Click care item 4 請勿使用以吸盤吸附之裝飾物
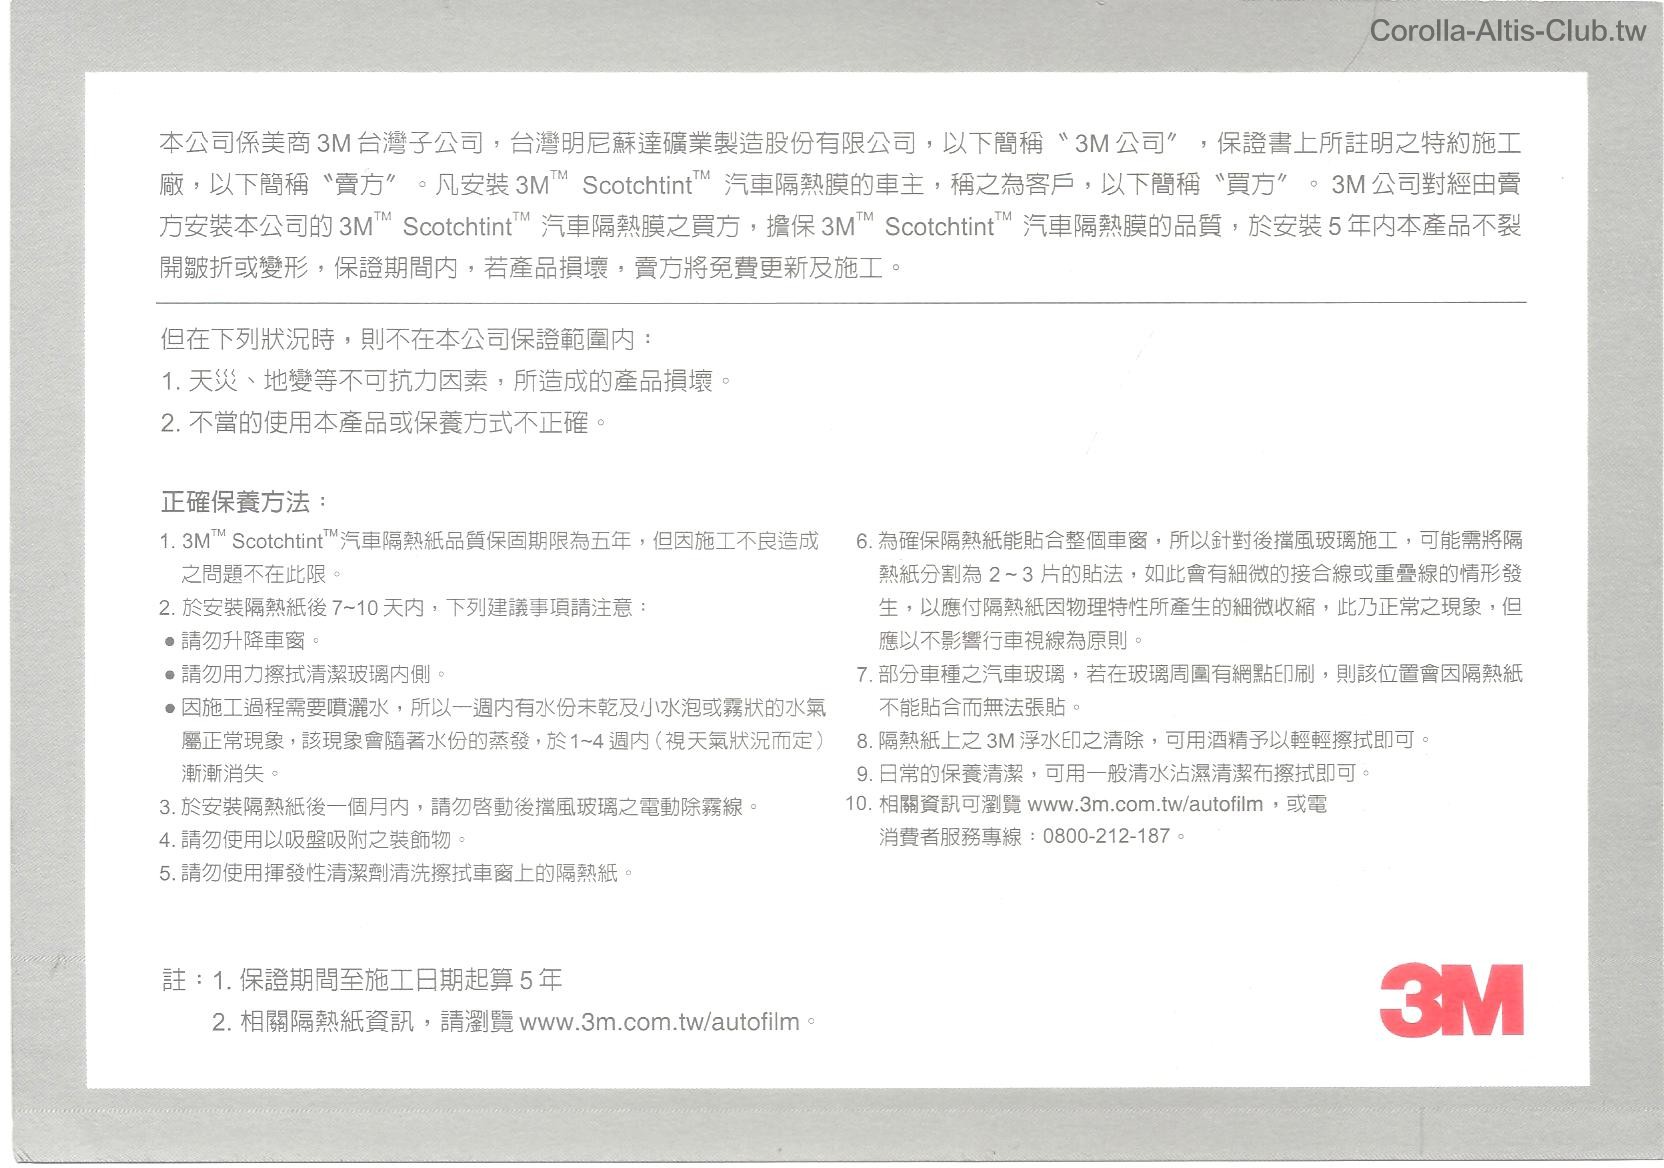The height and width of the screenshot is (1168, 1664). (313, 840)
